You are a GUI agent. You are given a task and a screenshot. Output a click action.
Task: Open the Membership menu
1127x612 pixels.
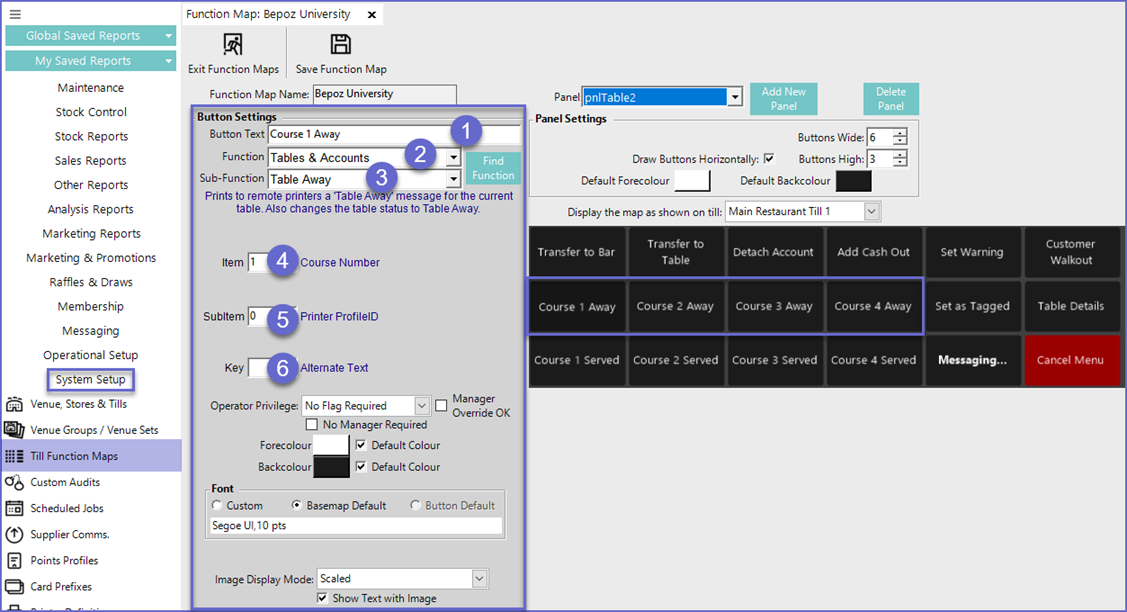91,306
